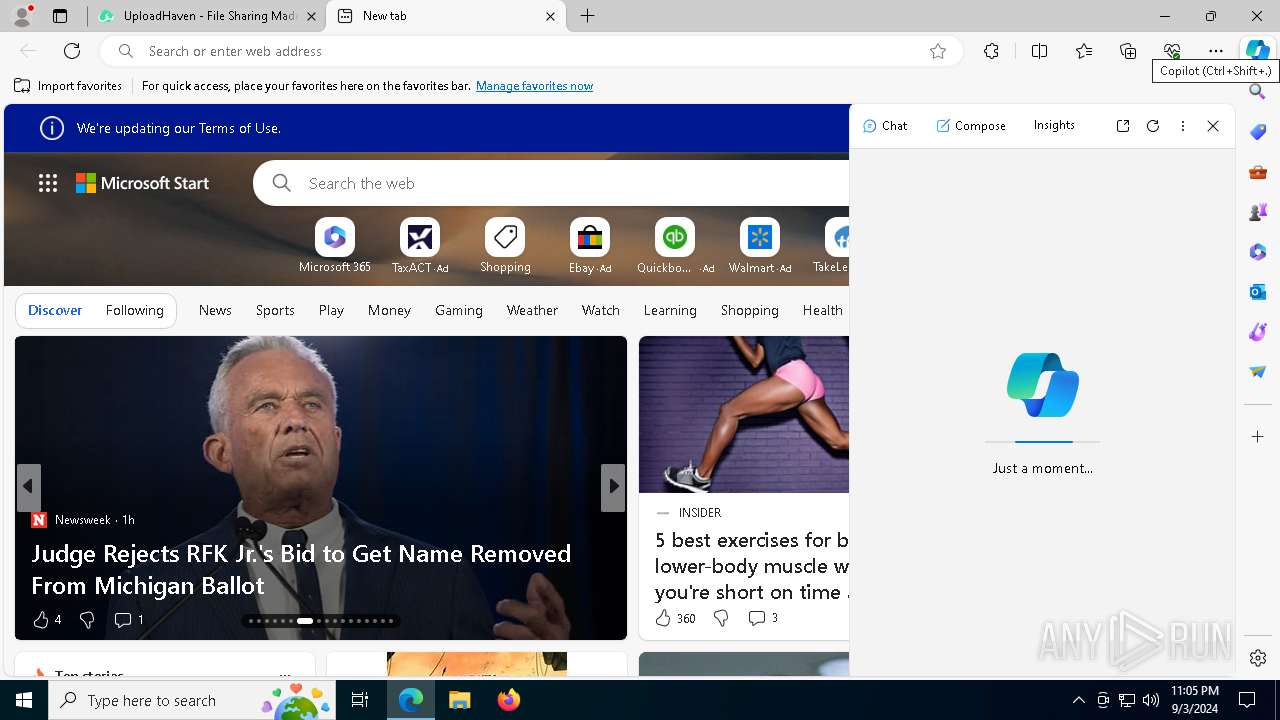Screen dimensions: 1280x720
Task: Open the browser profile avatar
Action: coord(22,16)
